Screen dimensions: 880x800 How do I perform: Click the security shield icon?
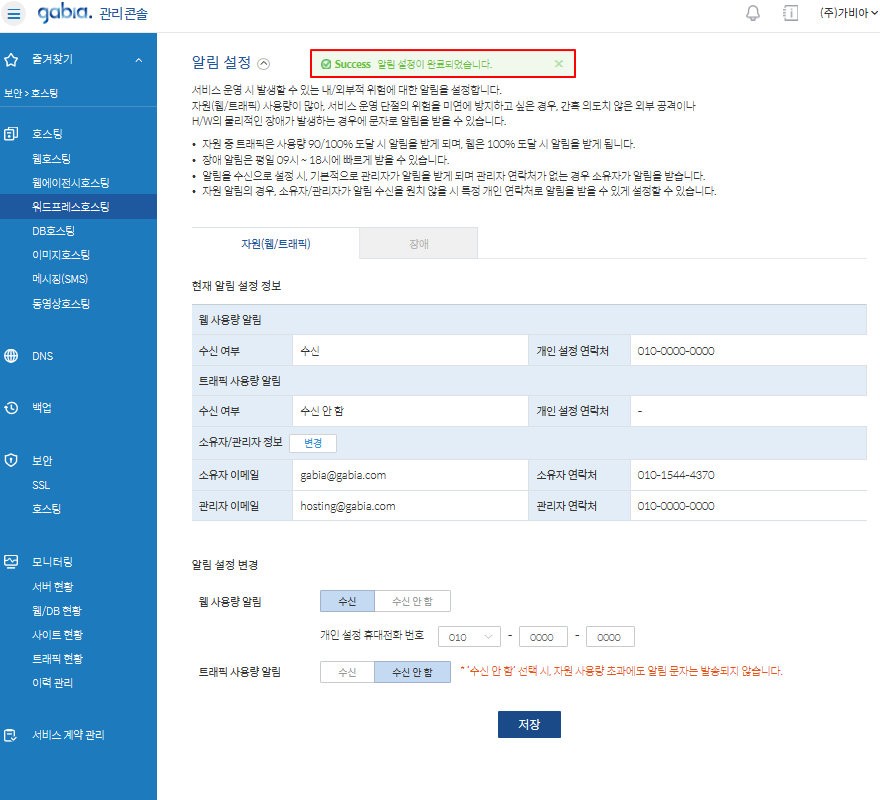[x=12, y=461]
